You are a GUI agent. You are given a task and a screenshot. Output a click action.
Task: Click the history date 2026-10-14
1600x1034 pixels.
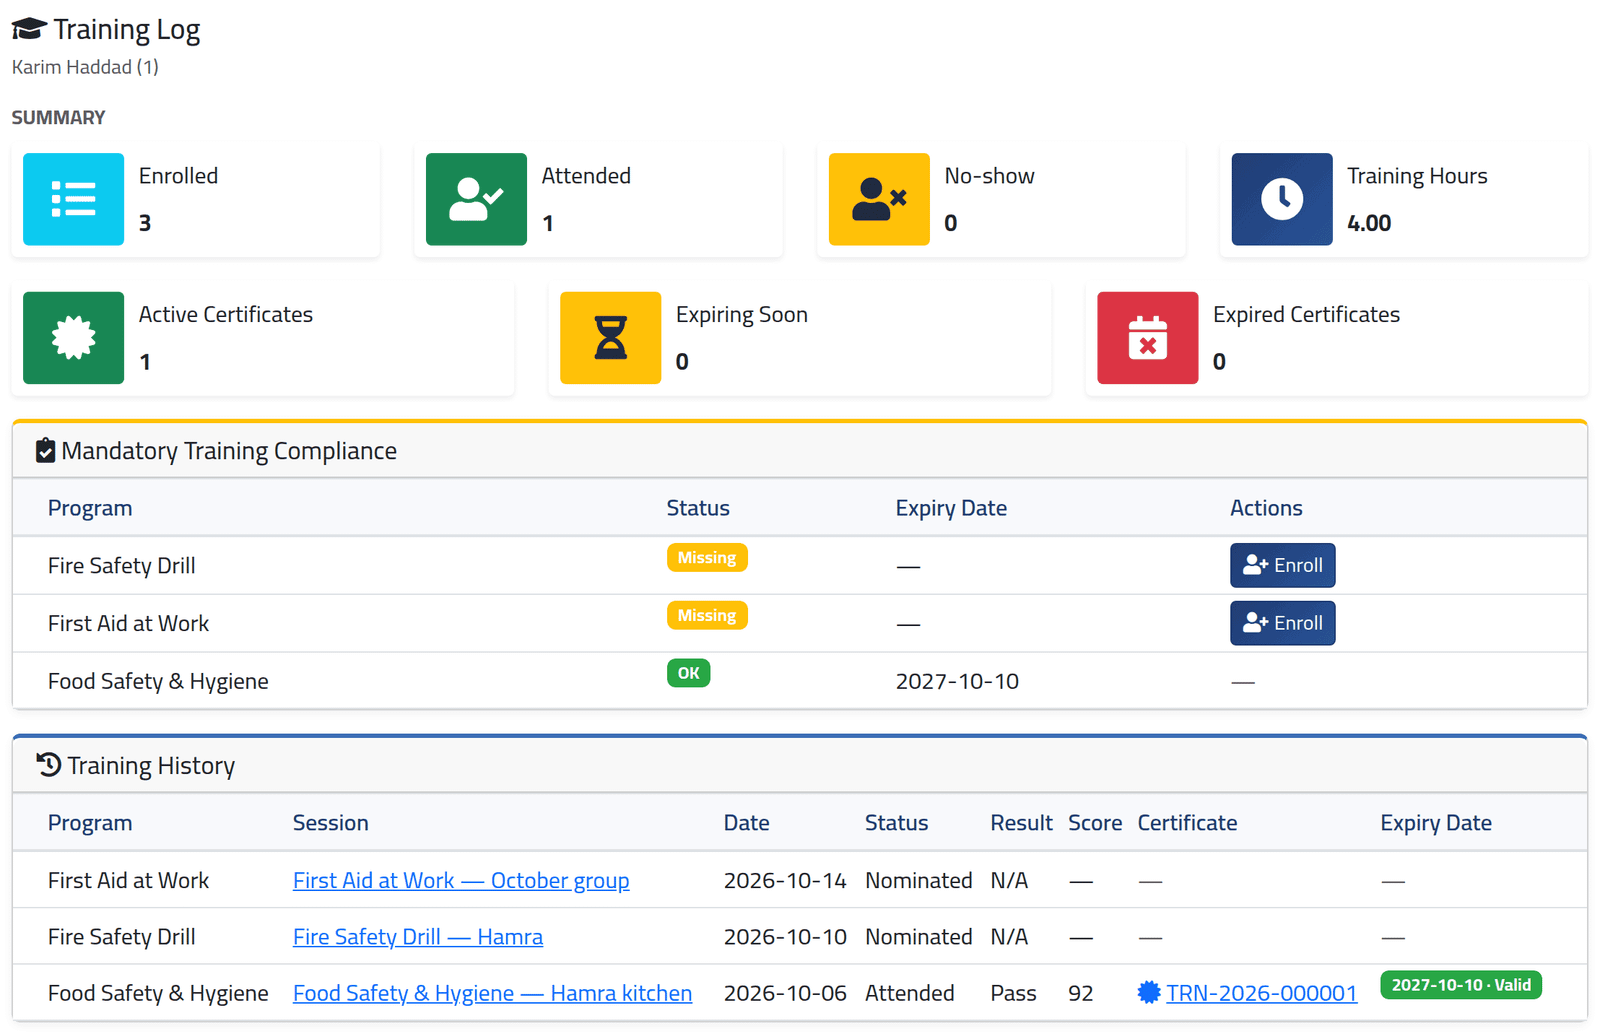point(785,880)
